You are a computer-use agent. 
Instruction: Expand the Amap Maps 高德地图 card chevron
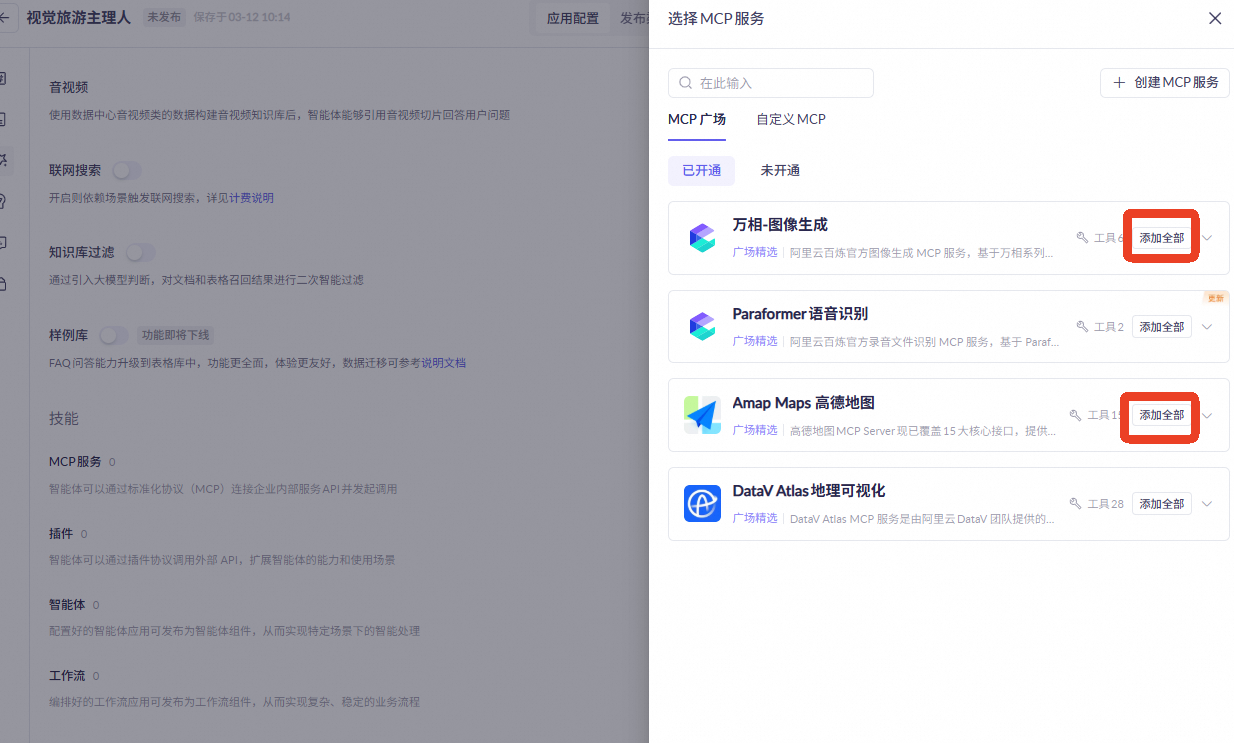click(x=1207, y=415)
